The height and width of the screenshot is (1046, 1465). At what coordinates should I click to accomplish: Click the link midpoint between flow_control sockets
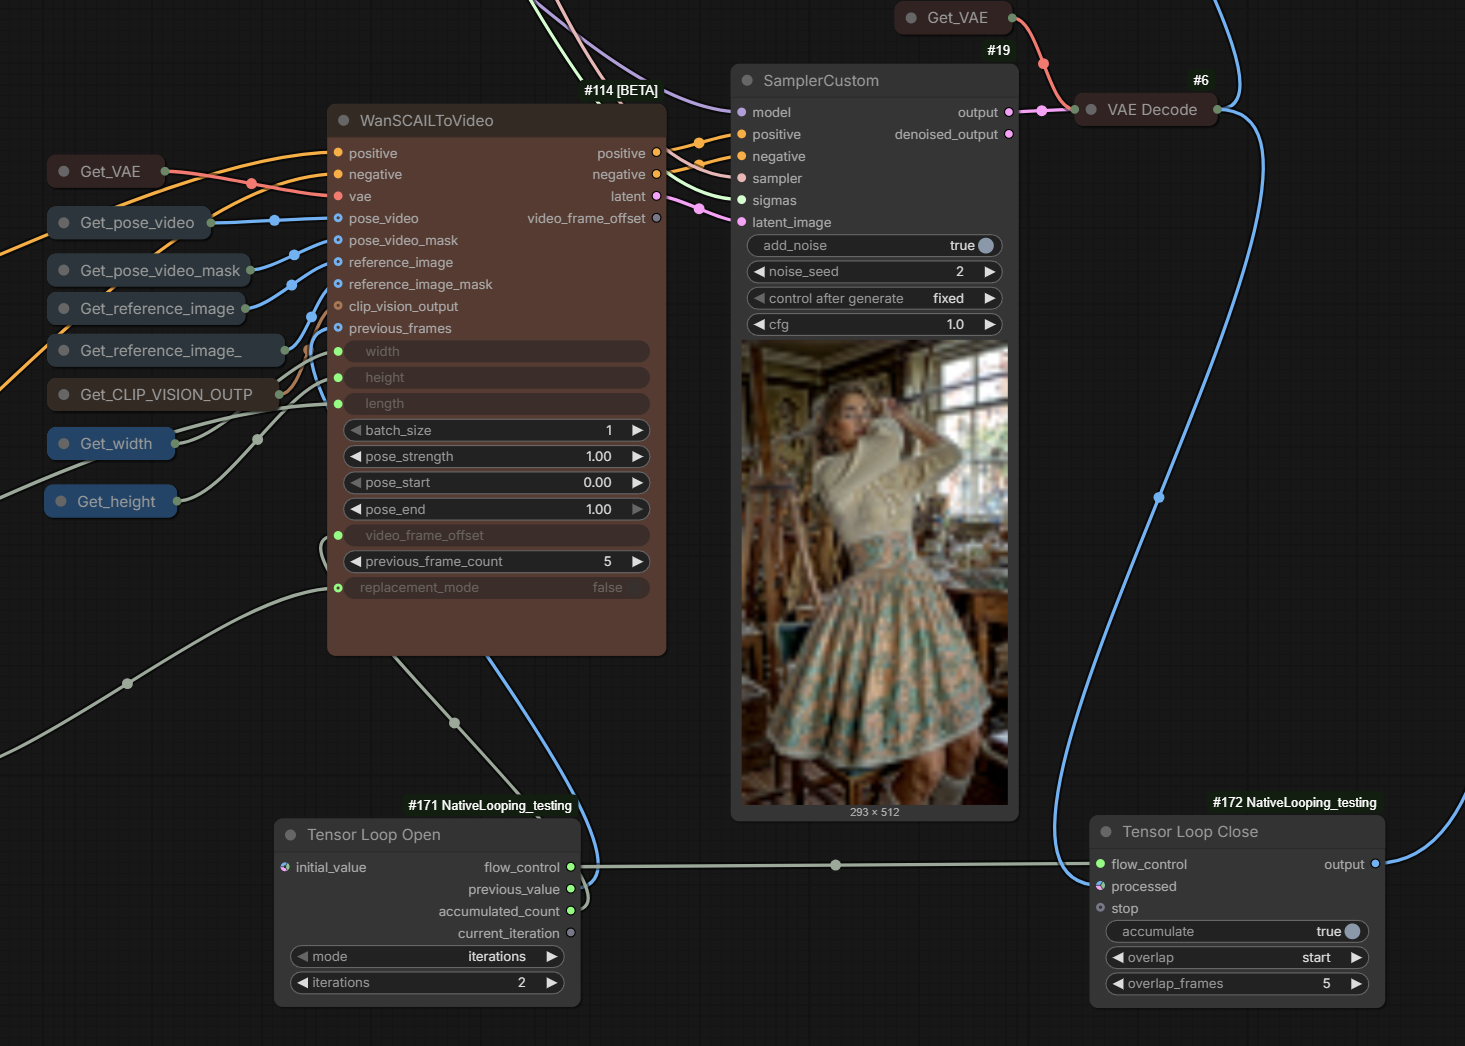point(836,865)
